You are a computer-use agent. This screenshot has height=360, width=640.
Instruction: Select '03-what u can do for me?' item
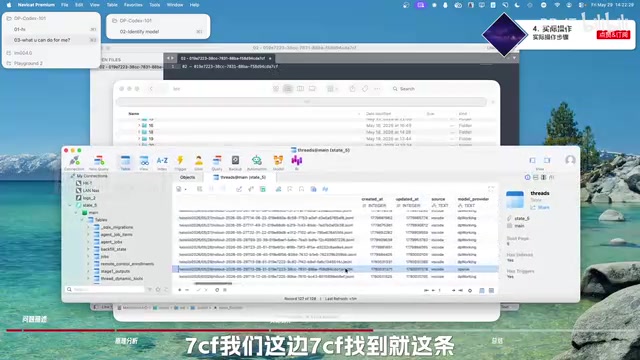[x=52, y=40]
